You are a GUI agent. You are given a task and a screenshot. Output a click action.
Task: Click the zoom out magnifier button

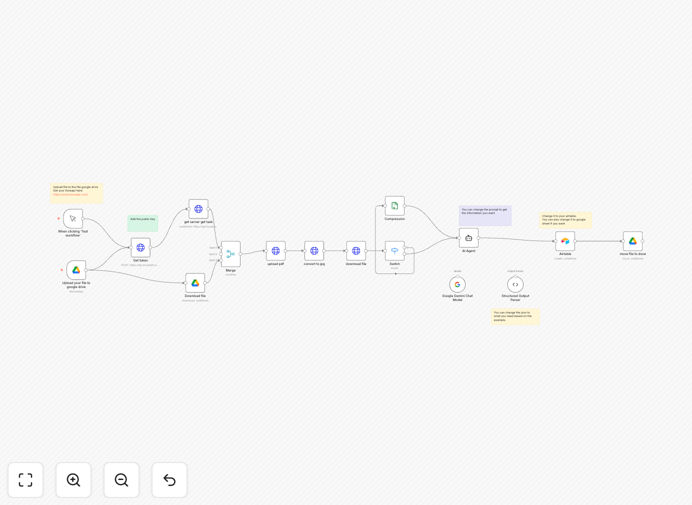pyautogui.click(x=121, y=480)
